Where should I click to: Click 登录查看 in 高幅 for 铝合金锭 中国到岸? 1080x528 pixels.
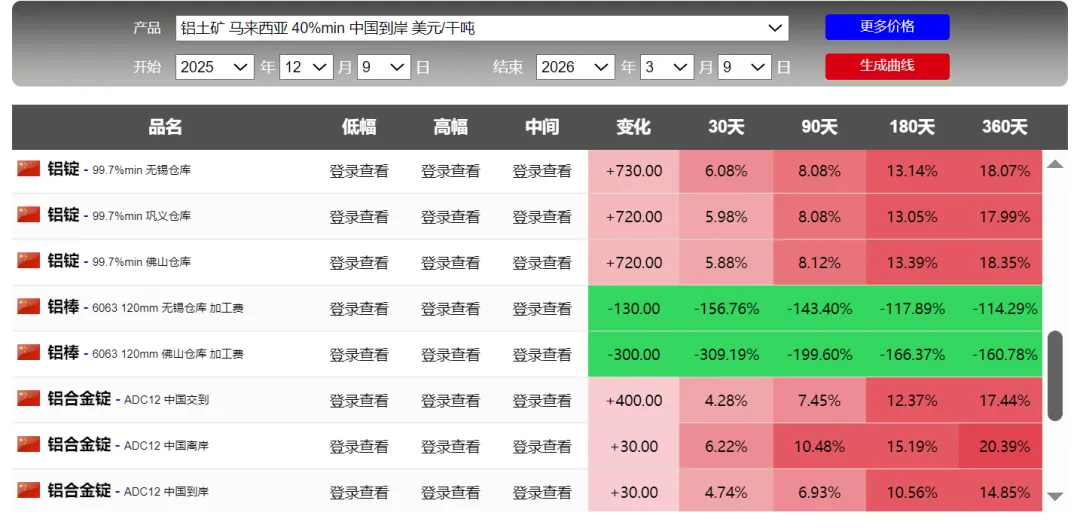coord(450,493)
